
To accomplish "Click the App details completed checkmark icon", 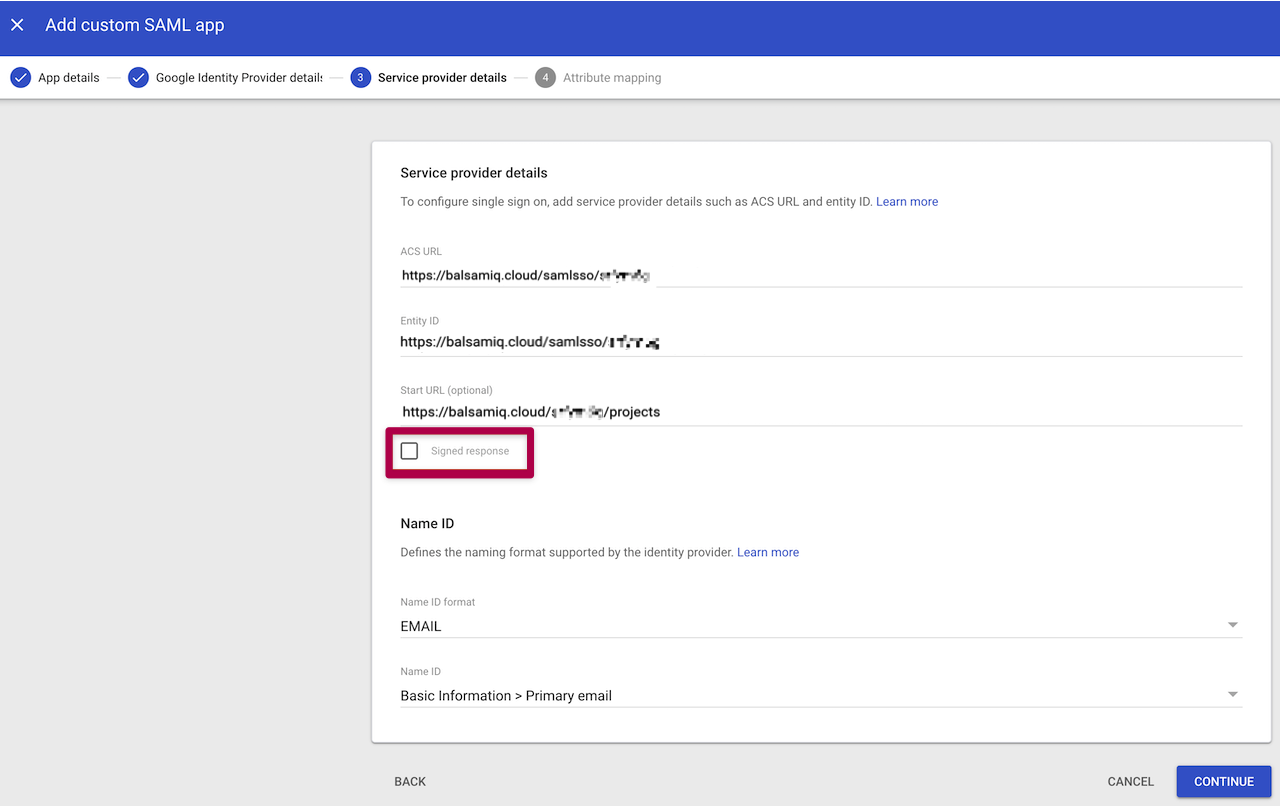I will pyautogui.click(x=20, y=77).
